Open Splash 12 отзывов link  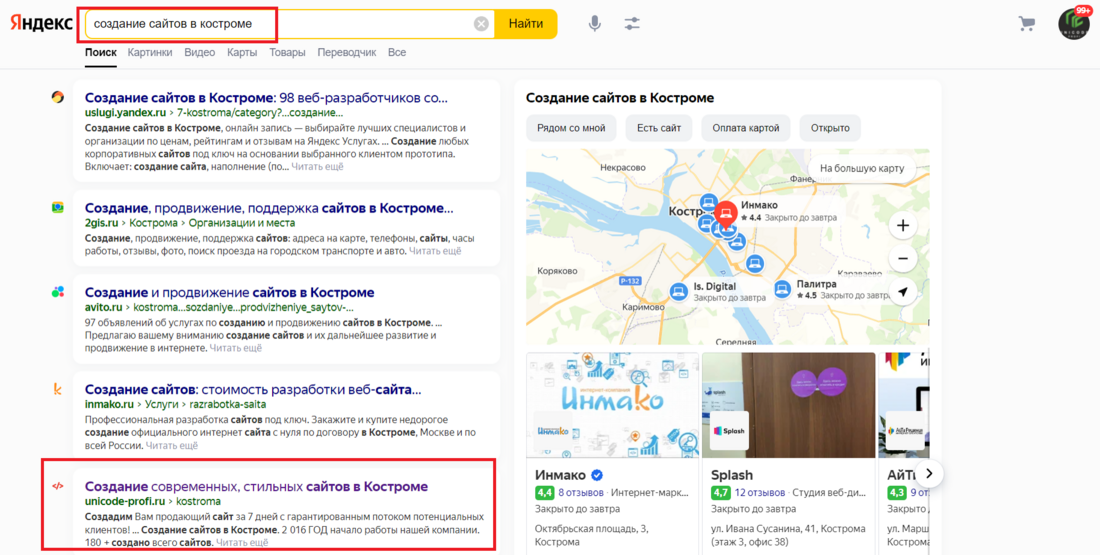click(x=760, y=493)
